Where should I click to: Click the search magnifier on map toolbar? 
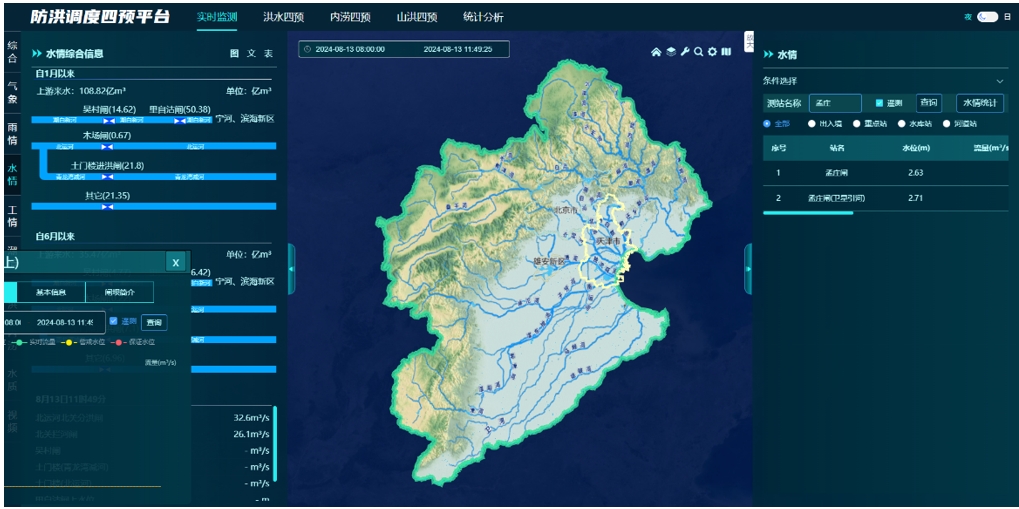coord(698,52)
